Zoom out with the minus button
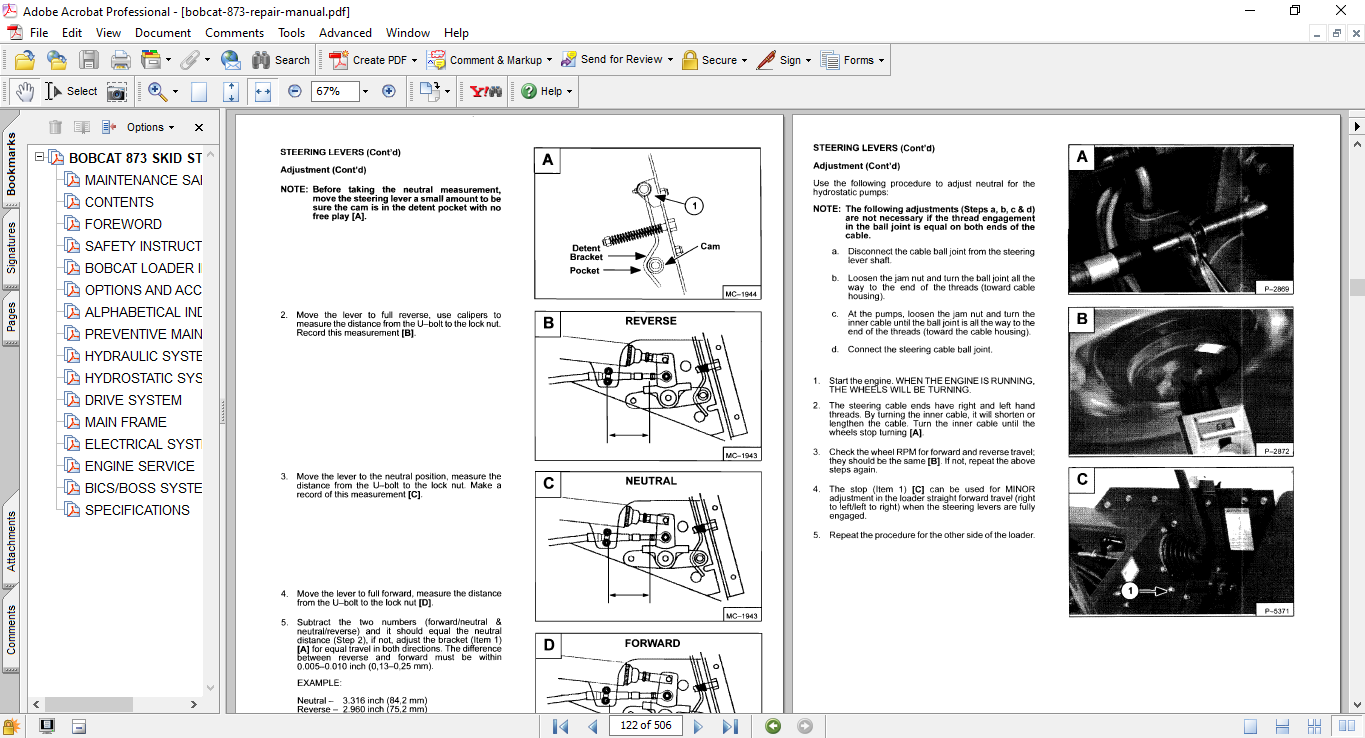Image resolution: width=1365 pixels, height=738 pixels. [x=294, y=91]
